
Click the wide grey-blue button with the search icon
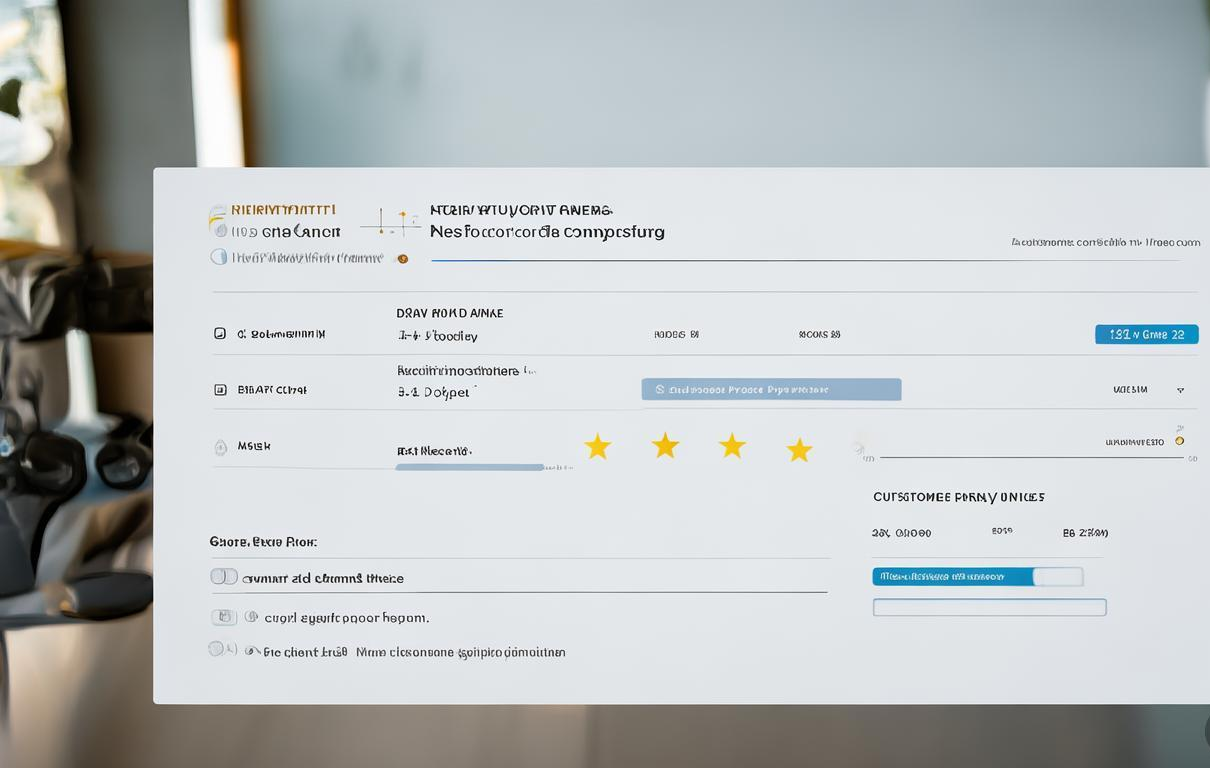[x=771, y=389]
